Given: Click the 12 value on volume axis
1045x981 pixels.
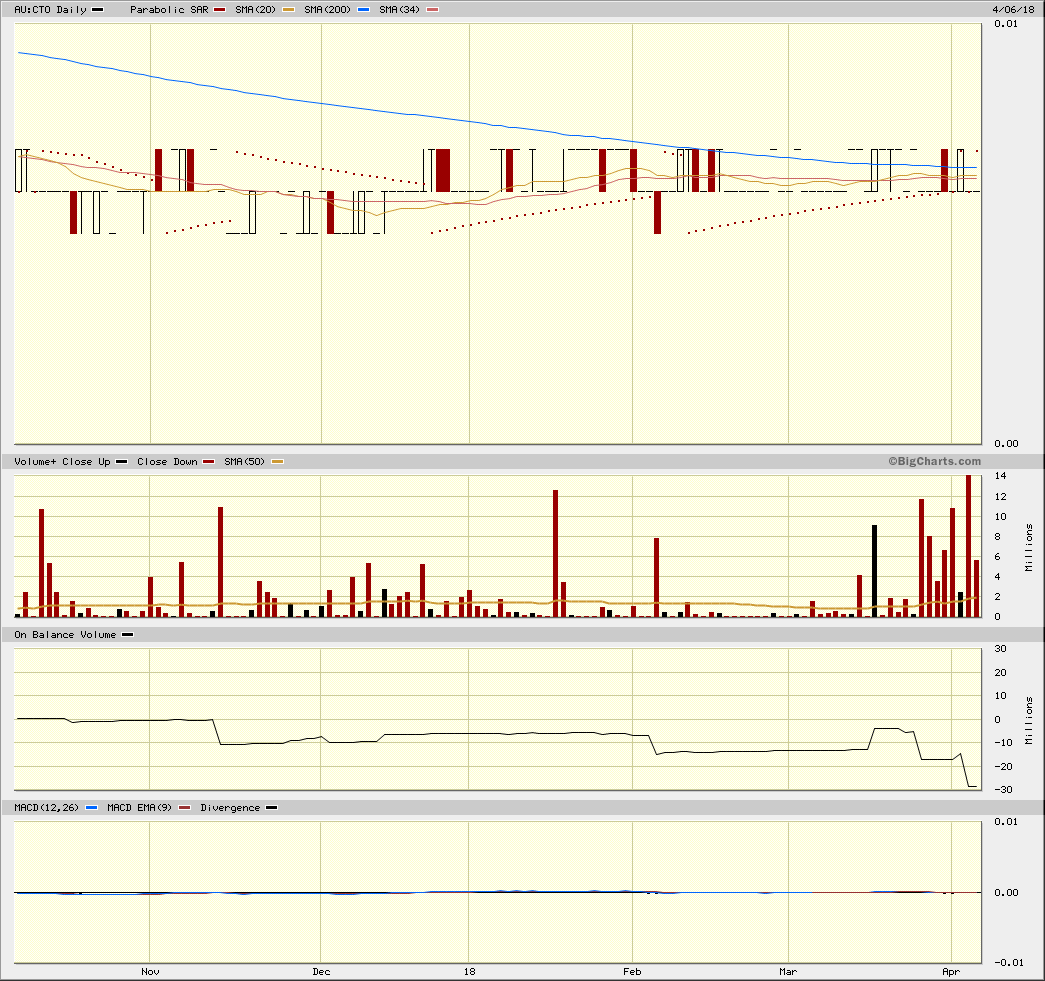Looking at the screenshot, I should [1000, 496].
